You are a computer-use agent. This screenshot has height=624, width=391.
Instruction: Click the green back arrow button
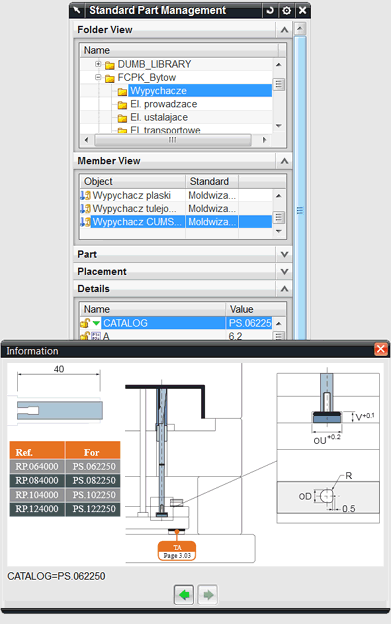[184, 595]
